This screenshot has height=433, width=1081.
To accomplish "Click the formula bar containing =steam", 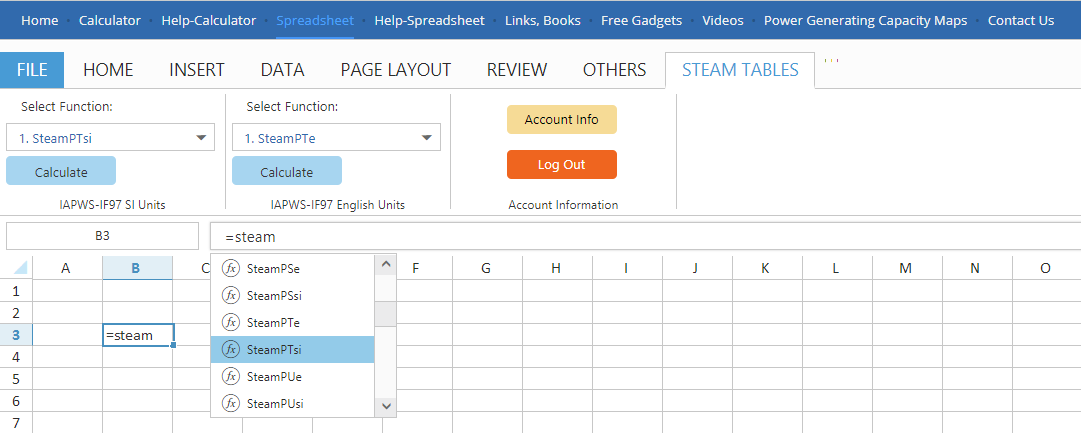I will [x=640, y=237].
